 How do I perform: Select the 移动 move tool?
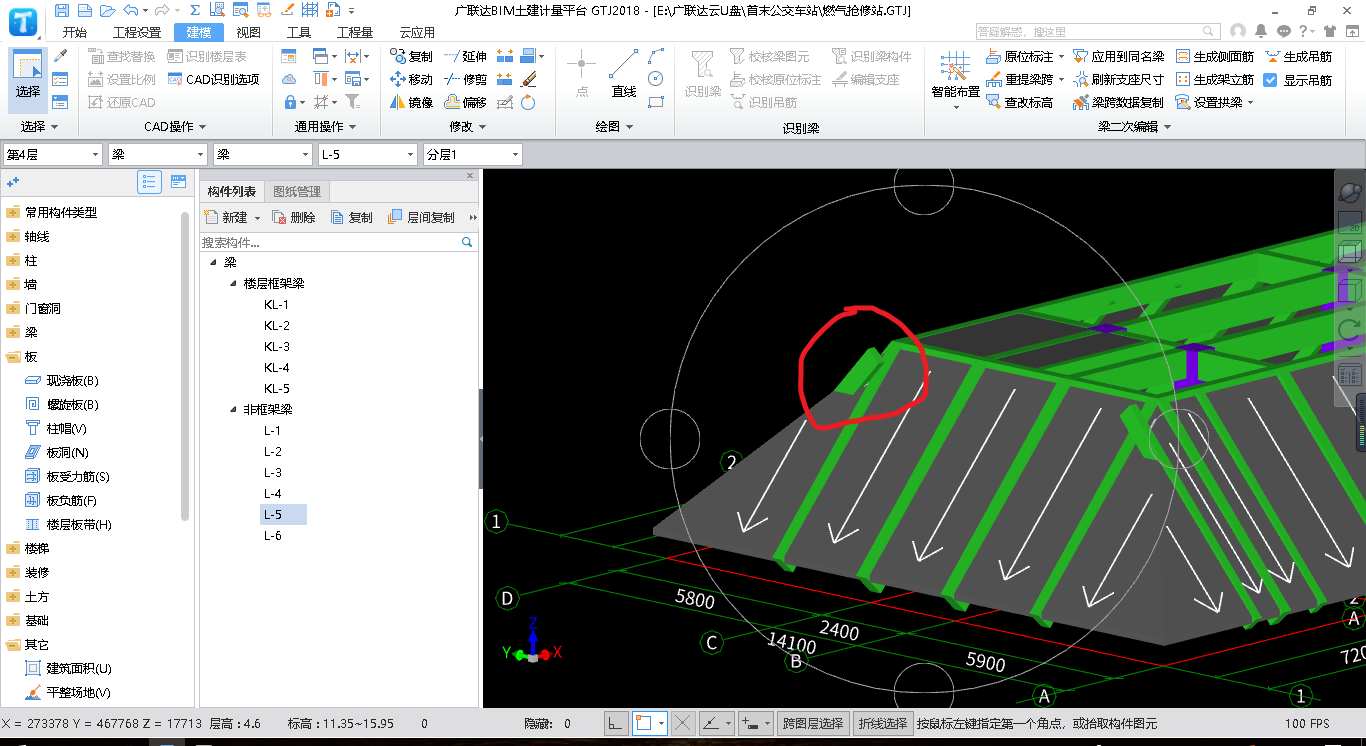[412, 79]
